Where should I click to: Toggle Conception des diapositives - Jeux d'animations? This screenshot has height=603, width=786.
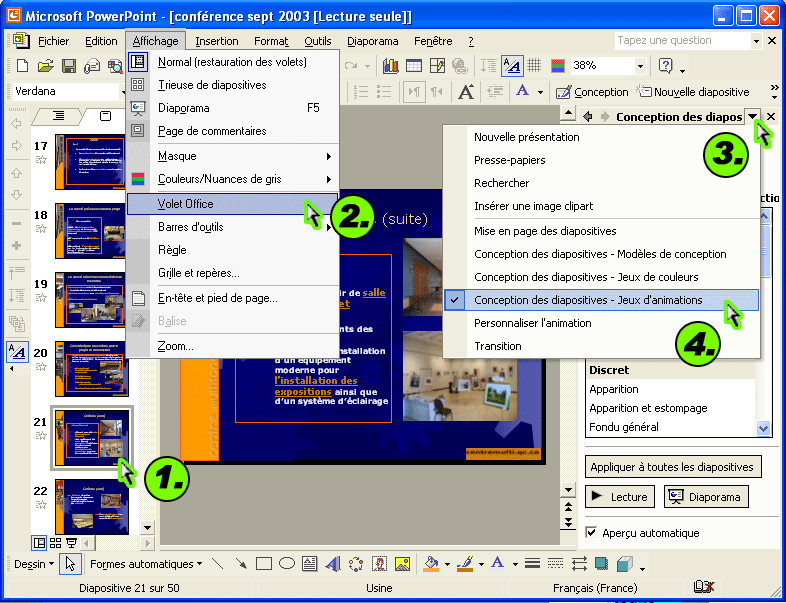tap(602, 300)
